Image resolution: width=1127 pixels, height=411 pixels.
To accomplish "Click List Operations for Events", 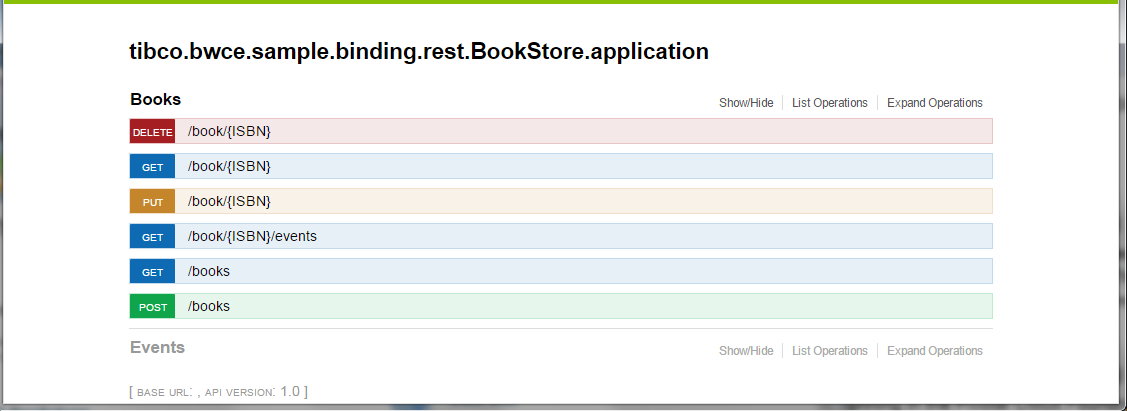I will pyautogui.click(x=829, y=351).
